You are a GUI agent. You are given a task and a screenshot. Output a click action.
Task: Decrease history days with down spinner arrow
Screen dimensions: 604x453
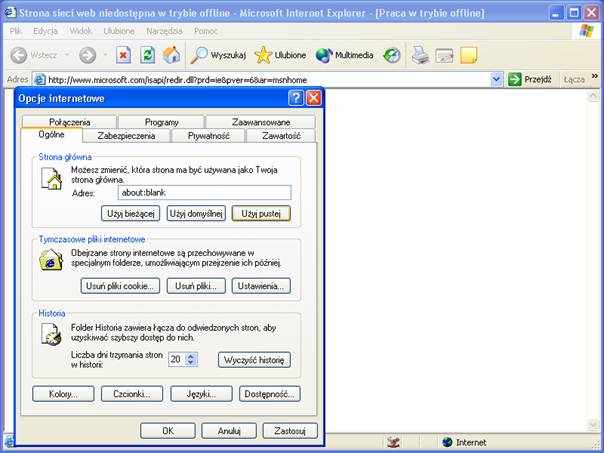click(x=191, y=362)
